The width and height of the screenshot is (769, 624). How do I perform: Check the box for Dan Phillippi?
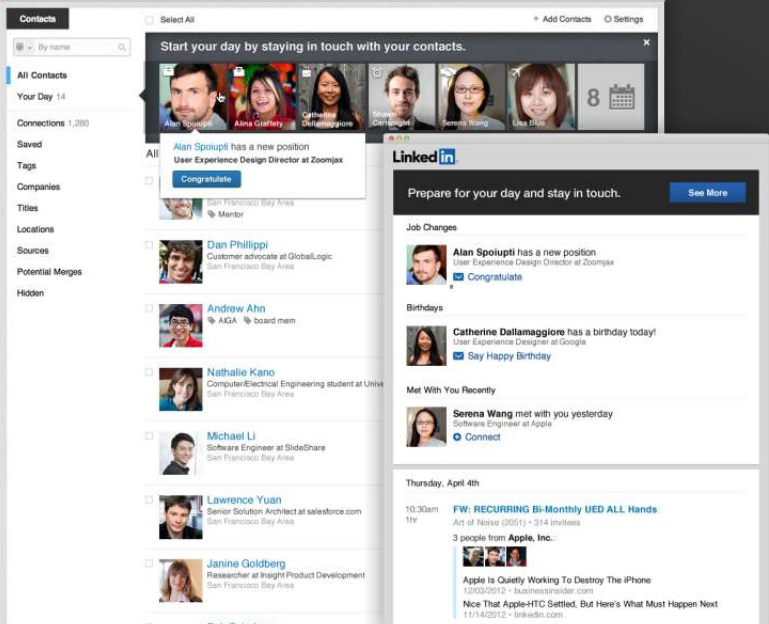coord(149,245)
